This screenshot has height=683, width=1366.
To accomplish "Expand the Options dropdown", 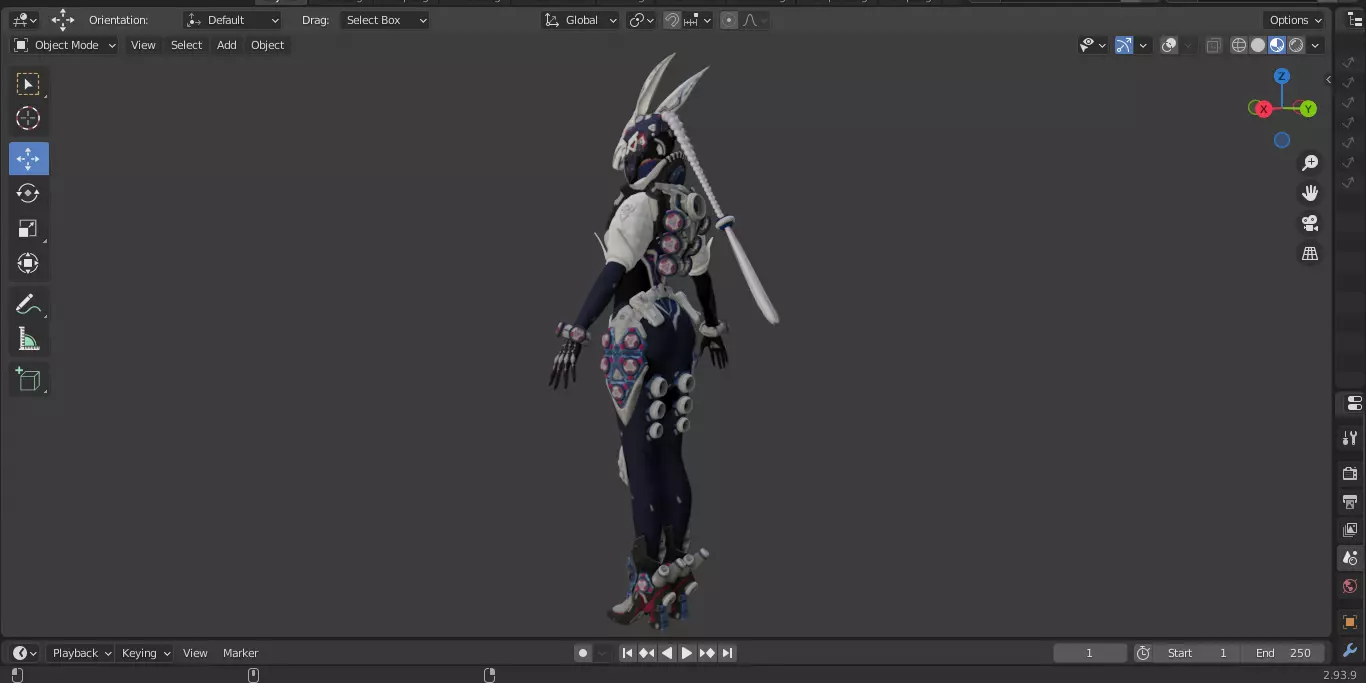I will 1295,20.
